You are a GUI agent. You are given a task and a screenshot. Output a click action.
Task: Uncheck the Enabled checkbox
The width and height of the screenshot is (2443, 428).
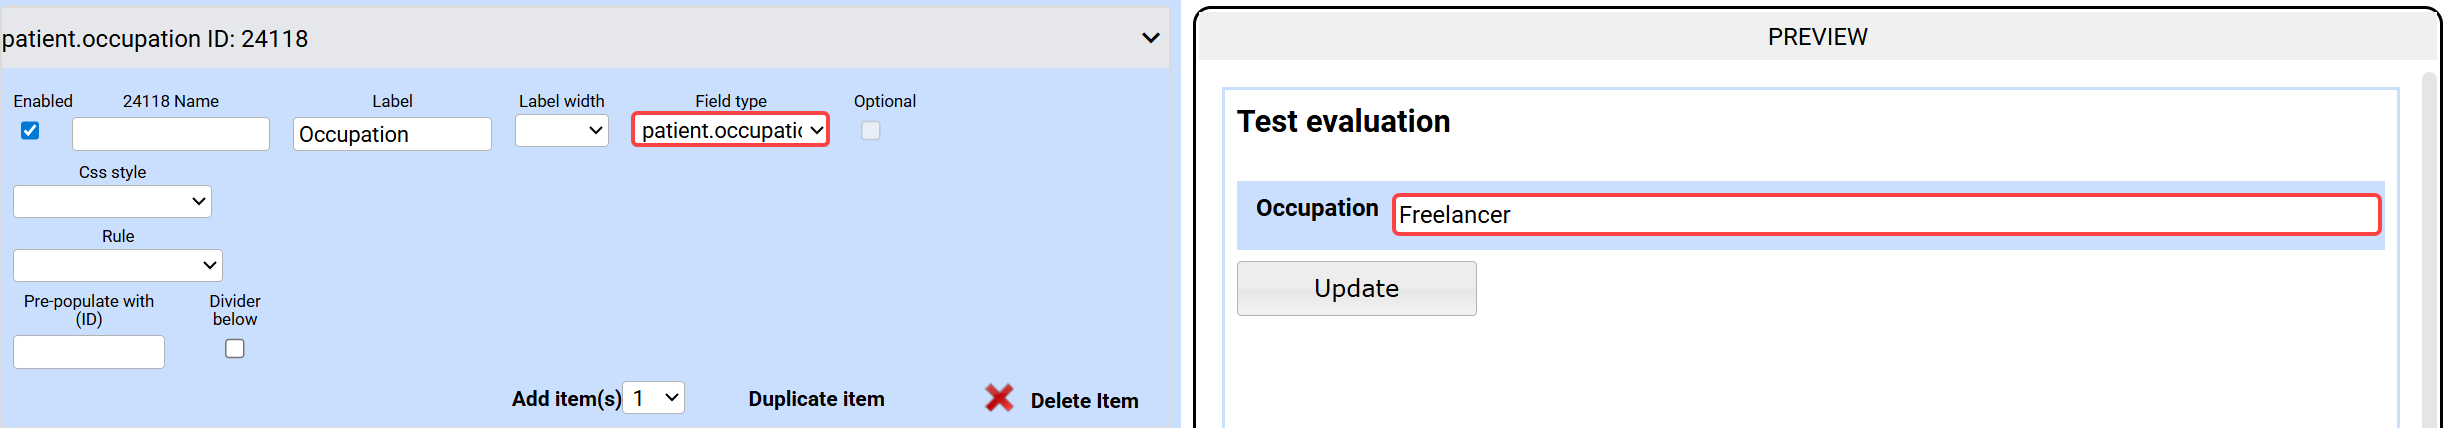coord(30,131)
